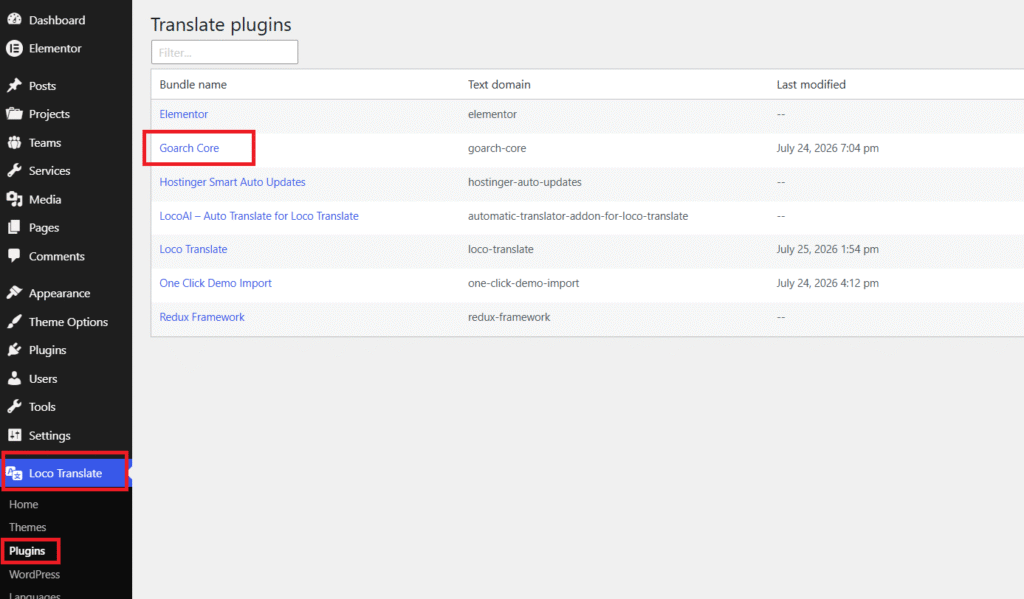Click the goarch-core text domain cell
1024x599 pixels.
(x=497, y=148)
